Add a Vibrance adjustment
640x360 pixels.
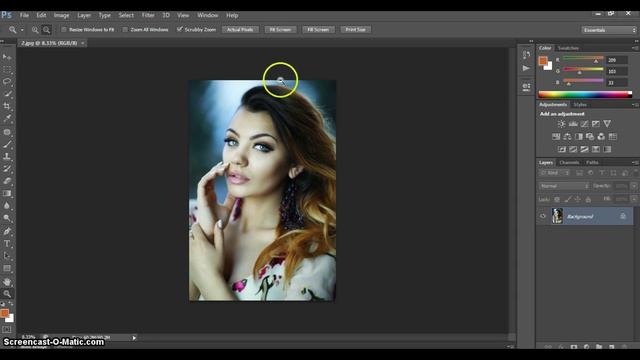pyautogui.click(x=607, y=124)
